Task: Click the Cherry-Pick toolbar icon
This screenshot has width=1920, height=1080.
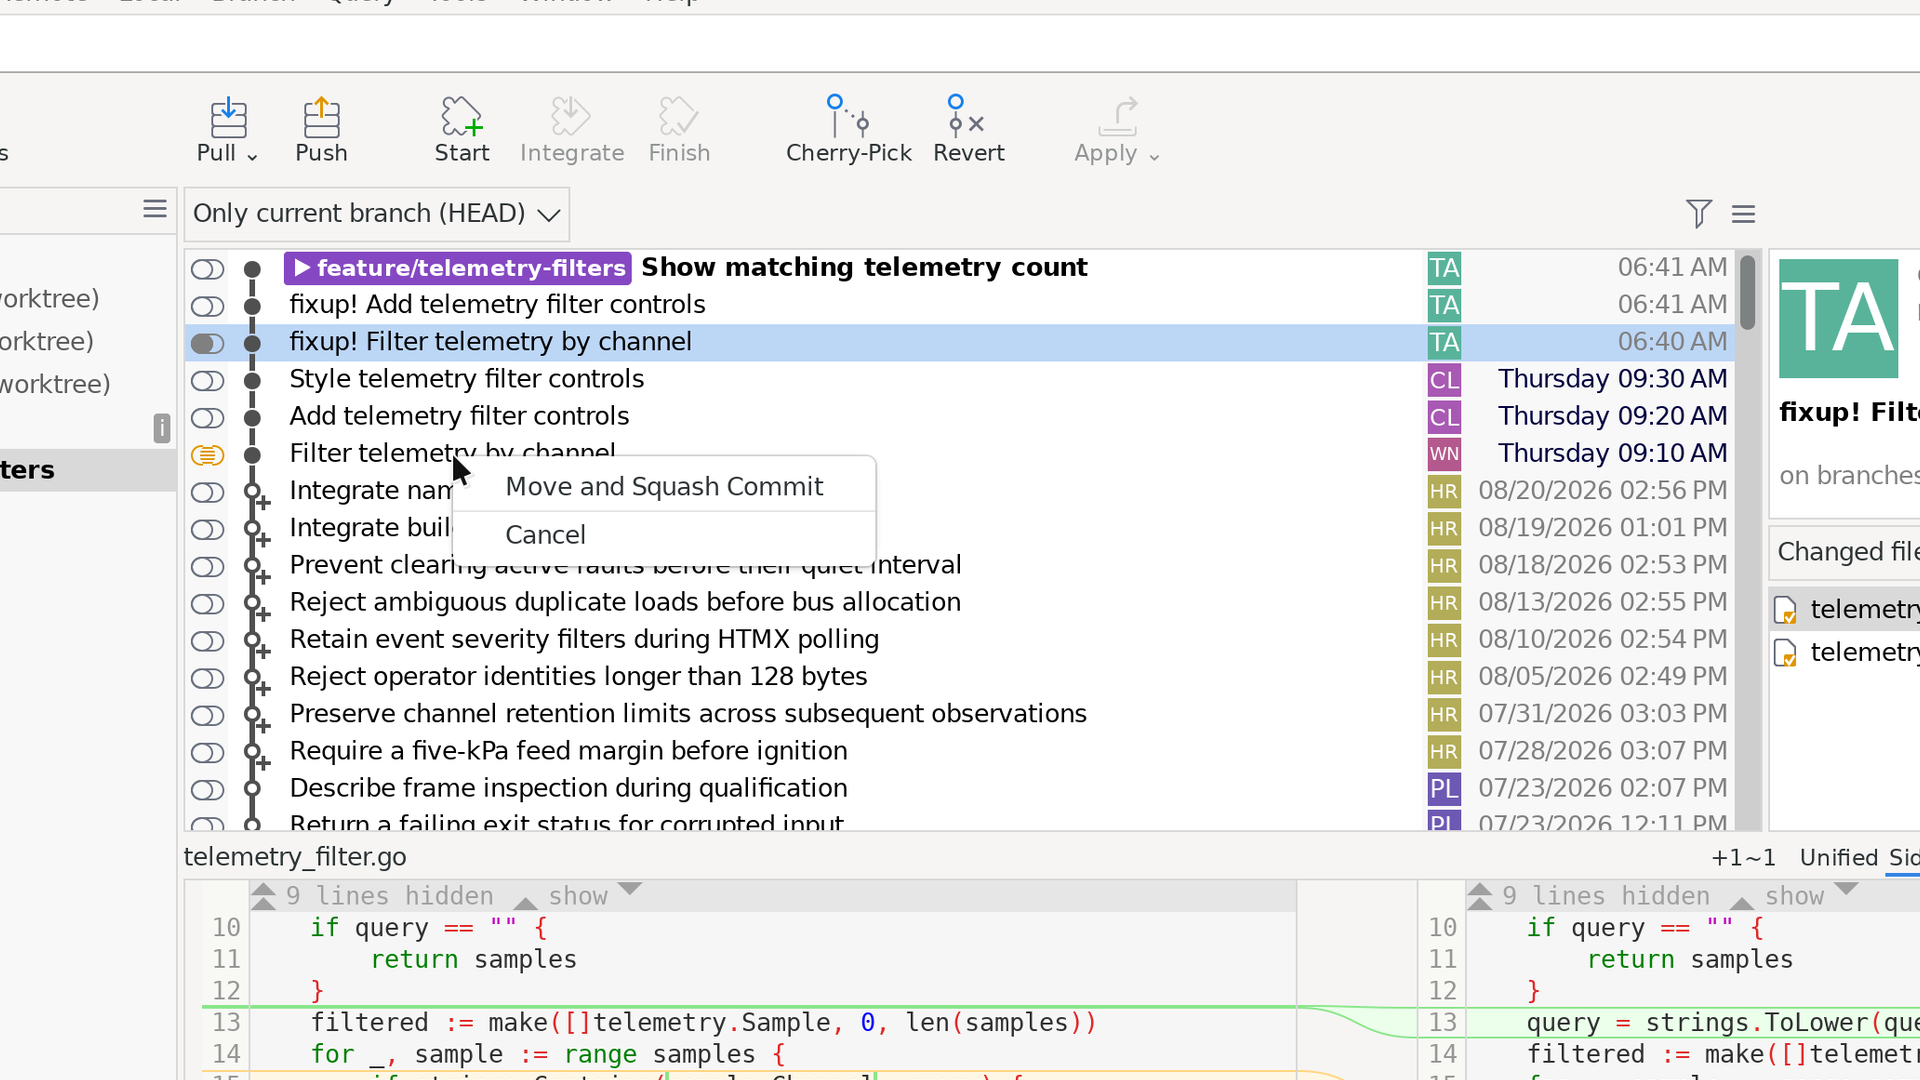Action: (848, 115)
